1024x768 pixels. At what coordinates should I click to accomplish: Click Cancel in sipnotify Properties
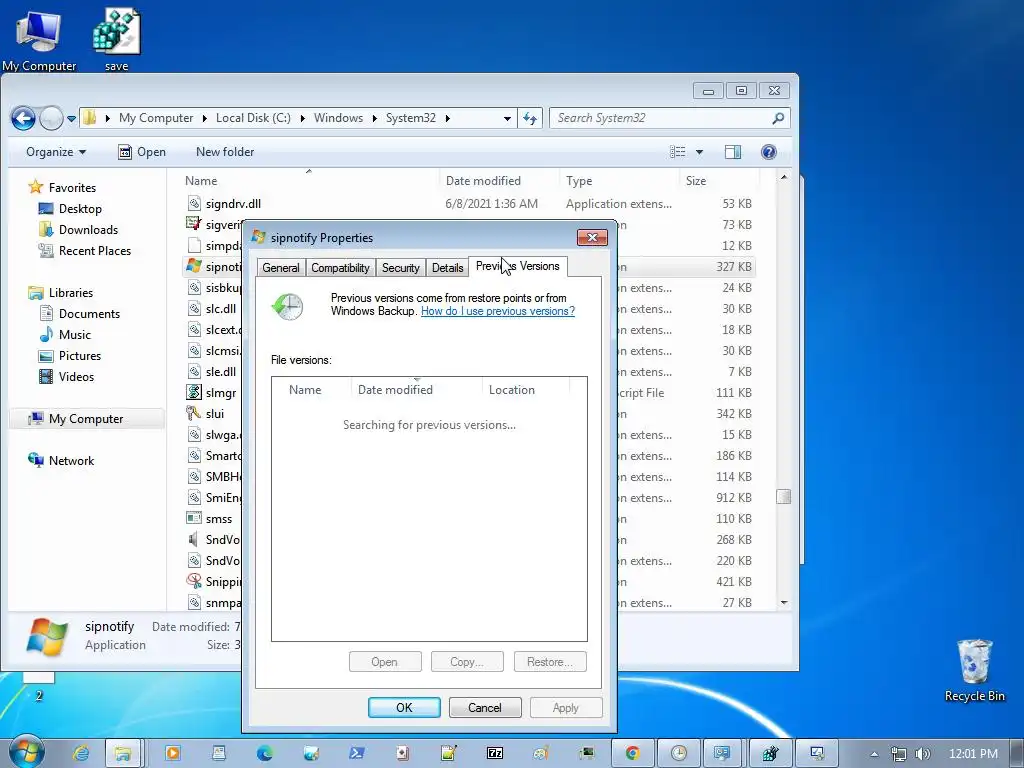(485, 707)
